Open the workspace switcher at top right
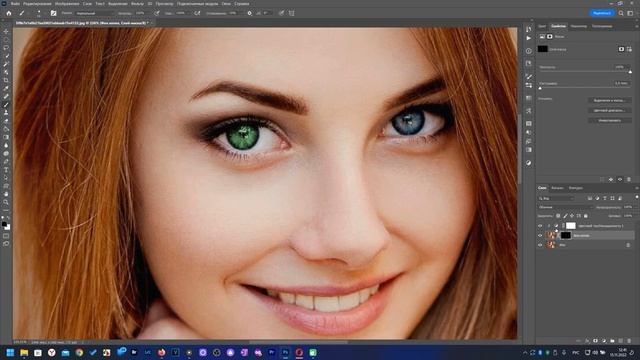The height and width of the screenshot is (360, 640). click(x=630, y=13)
